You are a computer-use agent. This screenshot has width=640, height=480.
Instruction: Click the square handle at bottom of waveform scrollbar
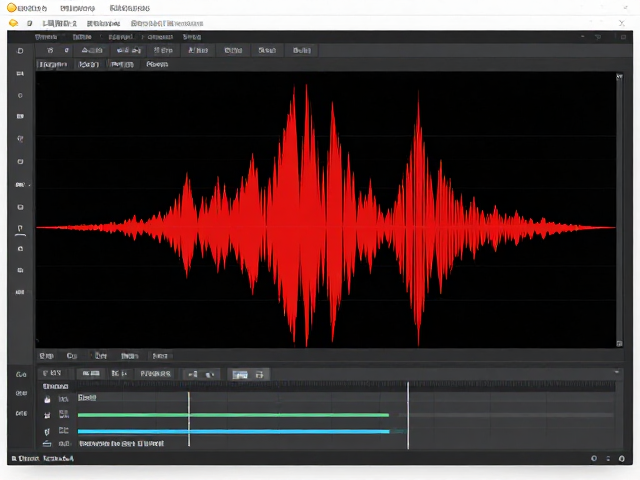click(620, 344)
